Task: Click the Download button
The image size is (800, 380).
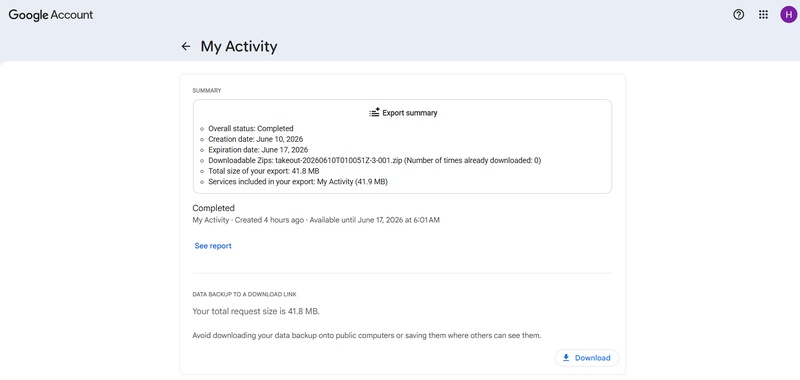Action: point(587,358)
